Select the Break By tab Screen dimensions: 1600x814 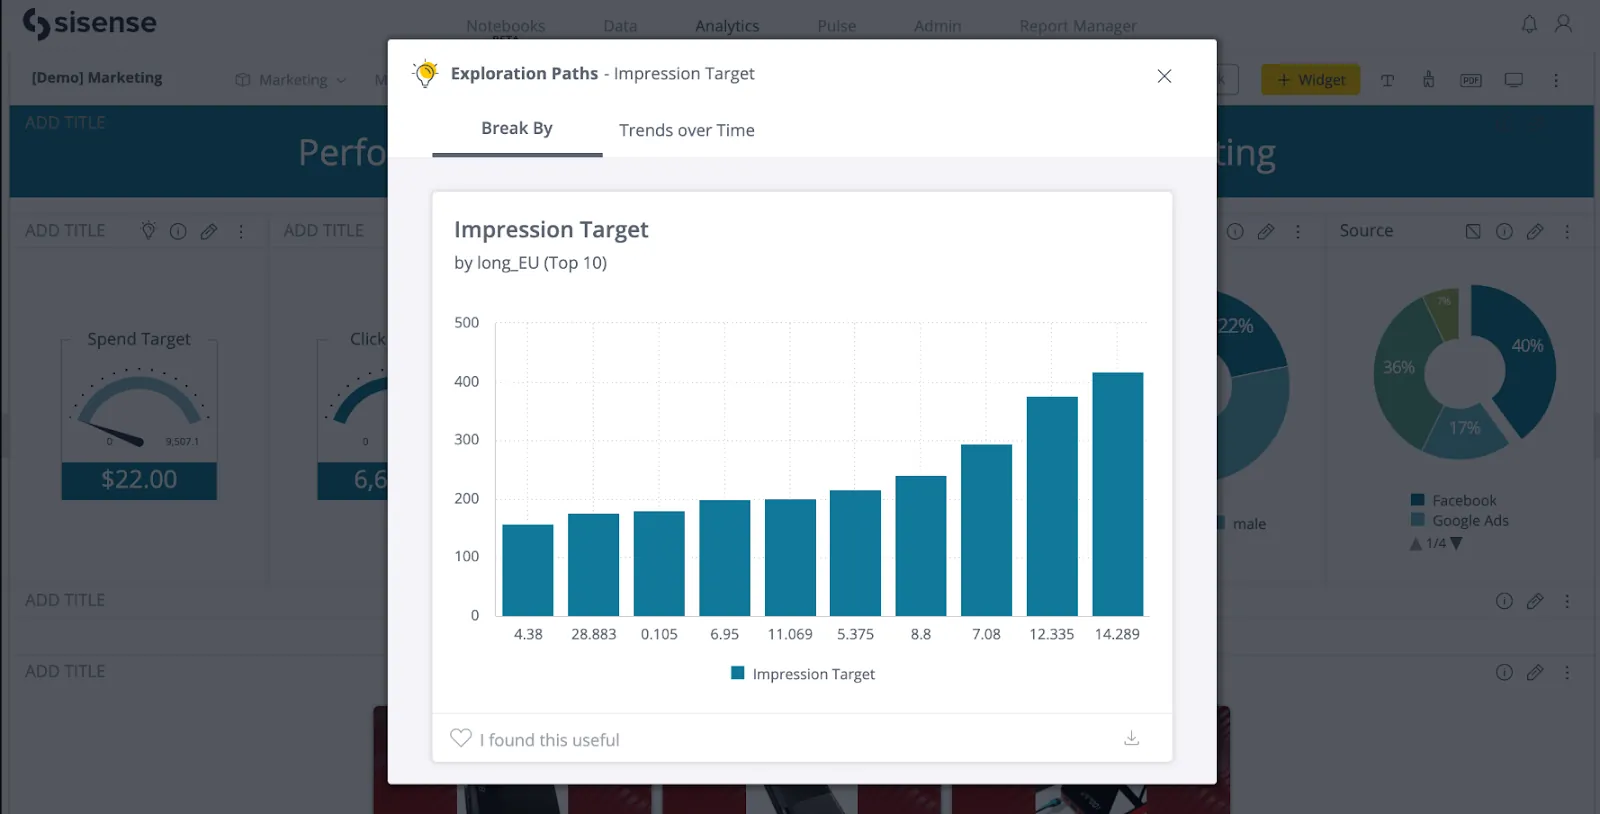click(x=516, y=129)
